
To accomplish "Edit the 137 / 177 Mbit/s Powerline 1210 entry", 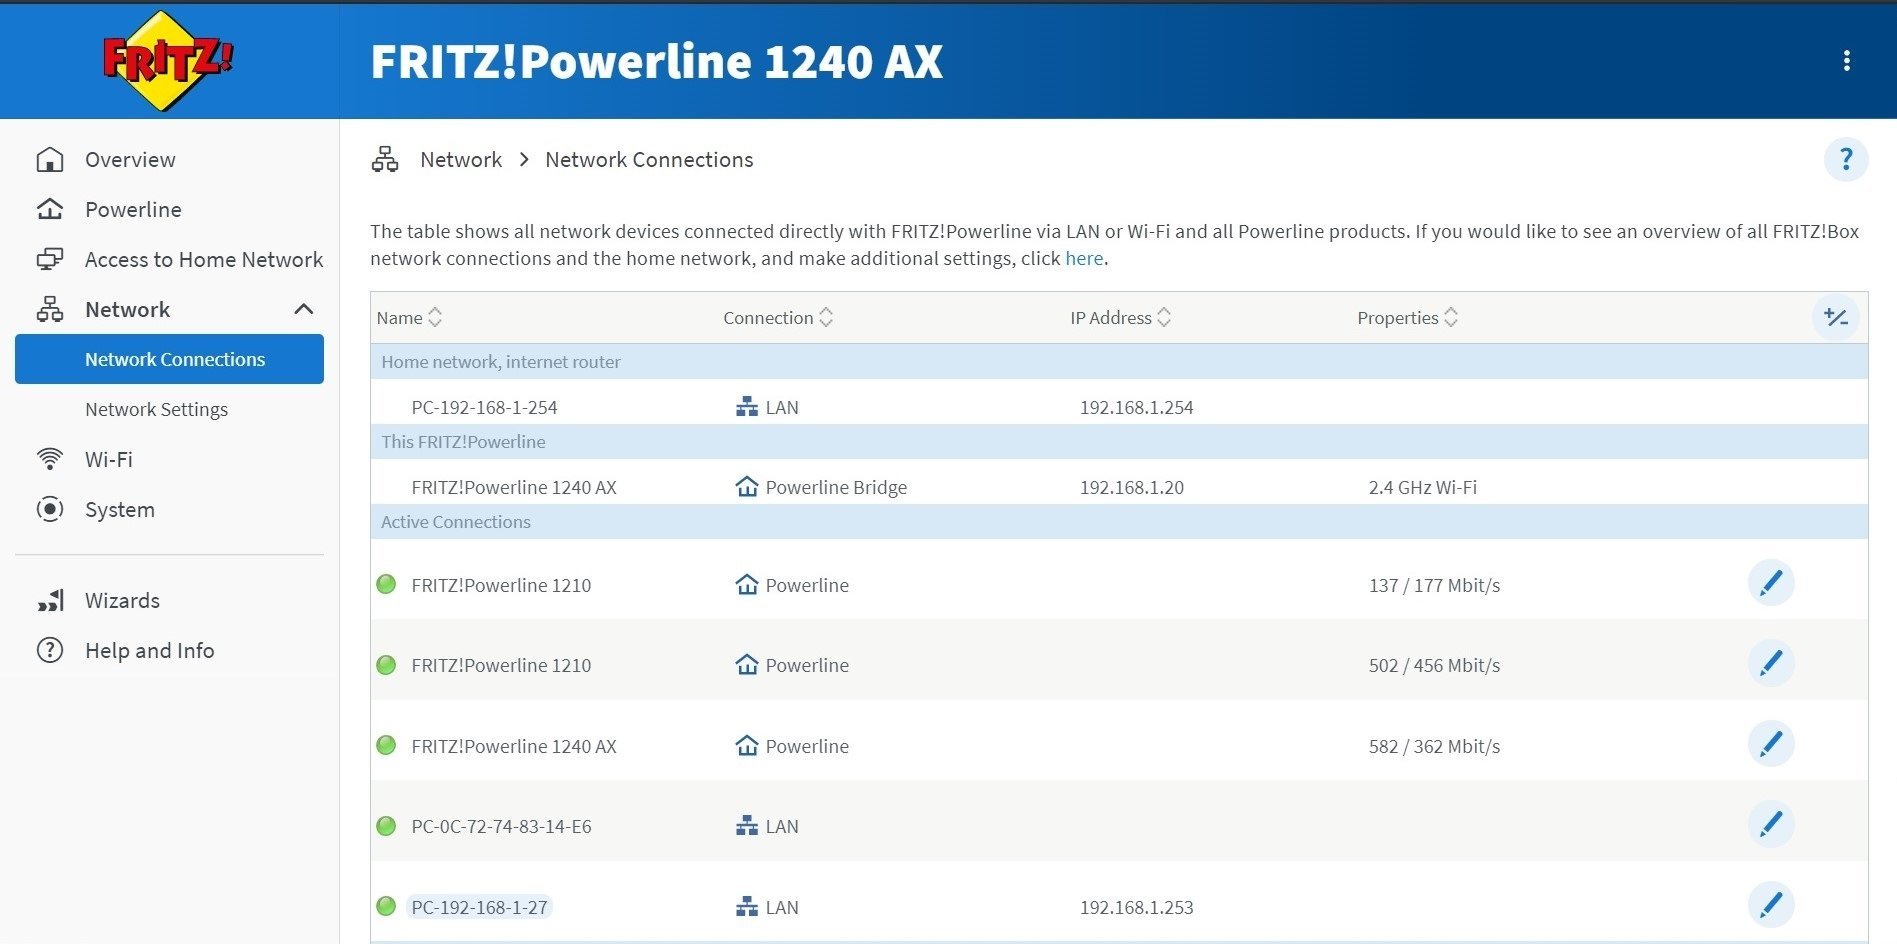I will [1771, 583].
